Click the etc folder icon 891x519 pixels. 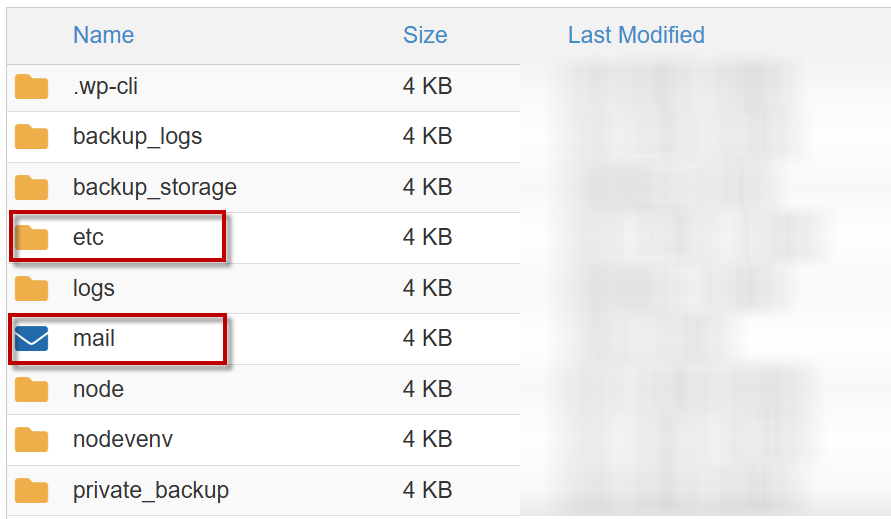coord(32,238)
